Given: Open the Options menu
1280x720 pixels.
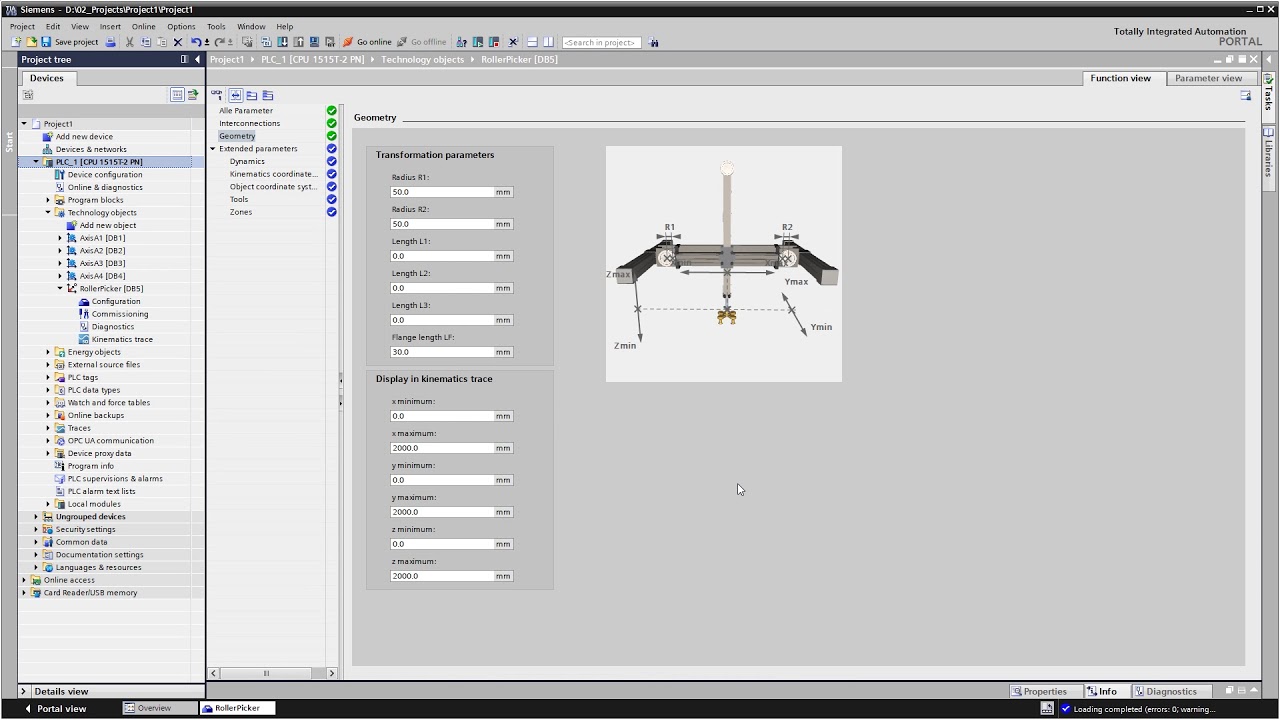Looking at the screenshot, I should [181, 27].
